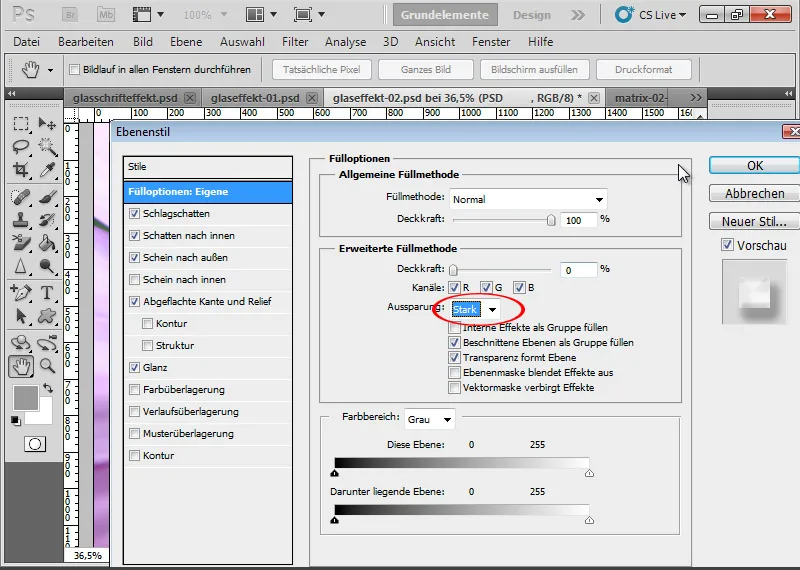This screenshot has width=800, height=570.
Task: Toggle the Vorschau checkbox
Action: 728,245
